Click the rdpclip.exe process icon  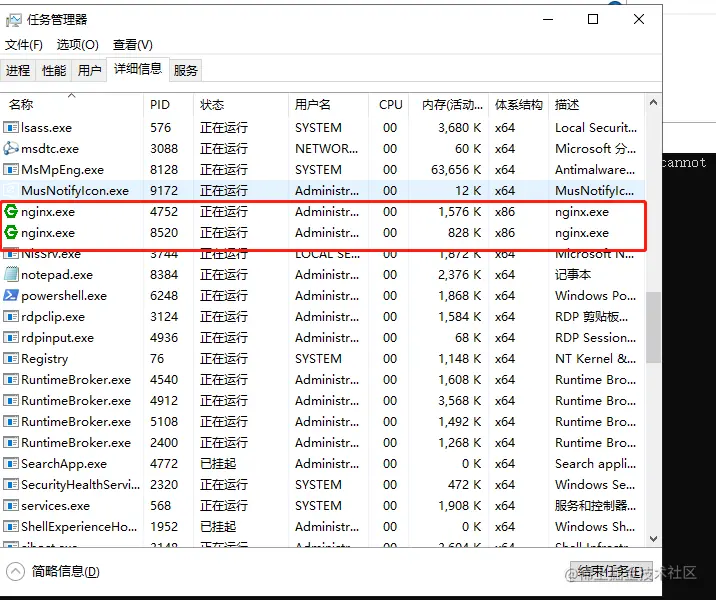(x=11, y=316)
